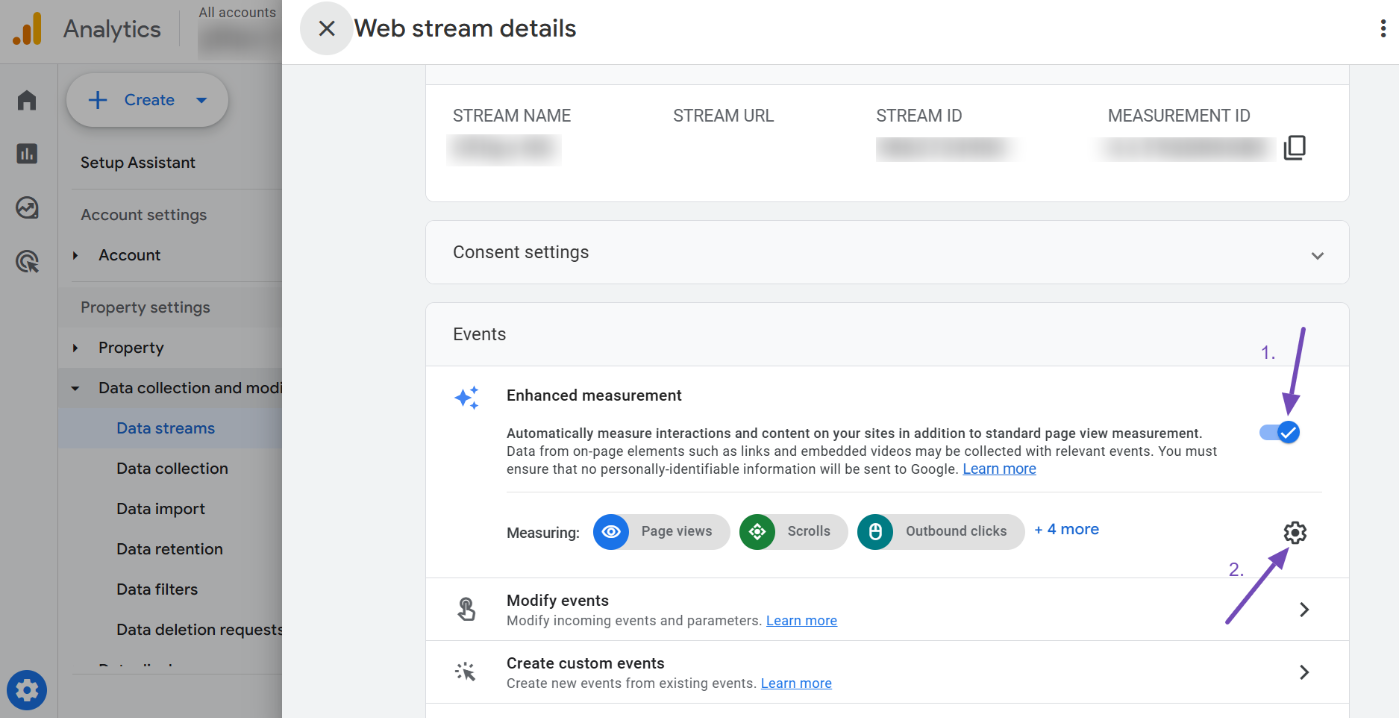Open Setup Assistant
The width and height of the screenshot is (1399, 718).
[x=138, y=163]
